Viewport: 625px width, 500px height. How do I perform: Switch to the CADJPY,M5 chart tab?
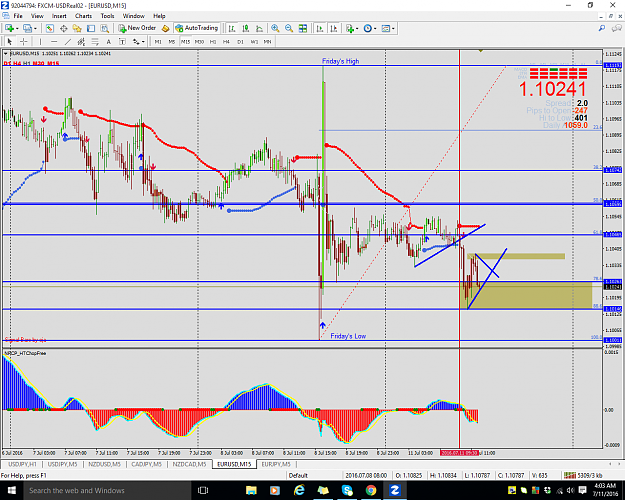click(x=146, y=464)
